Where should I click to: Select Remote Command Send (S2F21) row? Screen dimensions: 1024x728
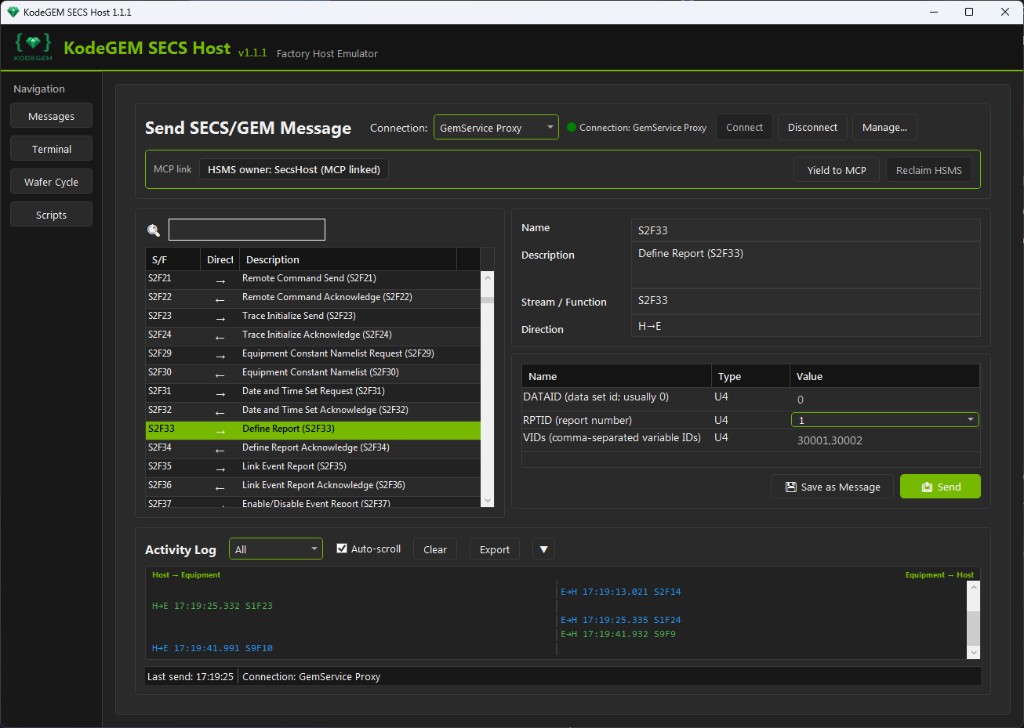pos(313,278)
